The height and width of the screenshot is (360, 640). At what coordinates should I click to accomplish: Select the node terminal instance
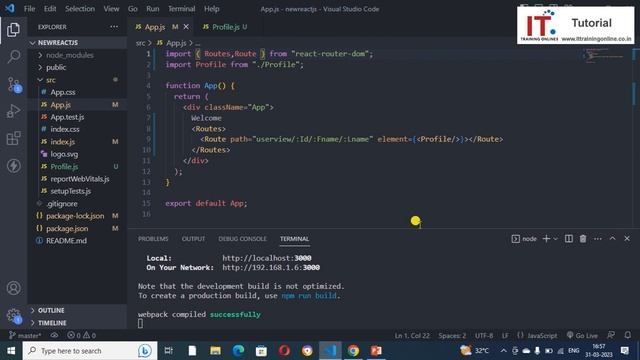(x=524, y=239)
